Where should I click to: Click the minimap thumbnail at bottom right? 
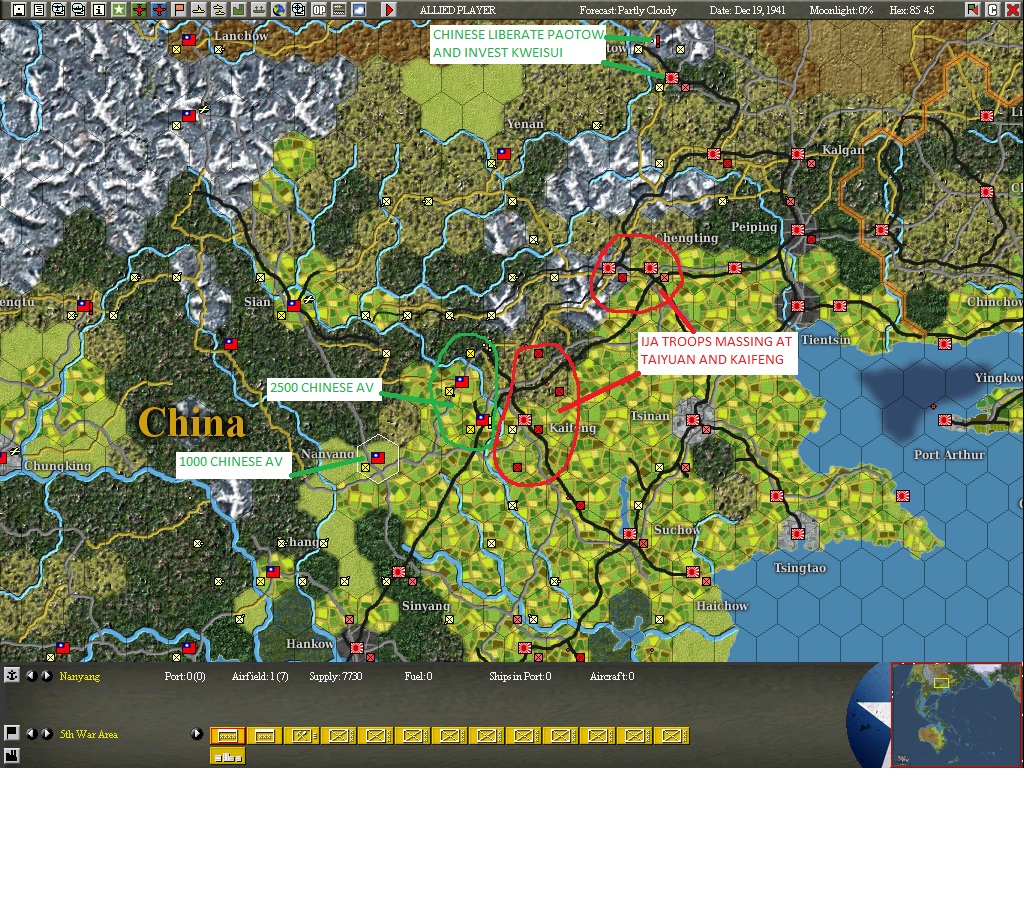956,714
